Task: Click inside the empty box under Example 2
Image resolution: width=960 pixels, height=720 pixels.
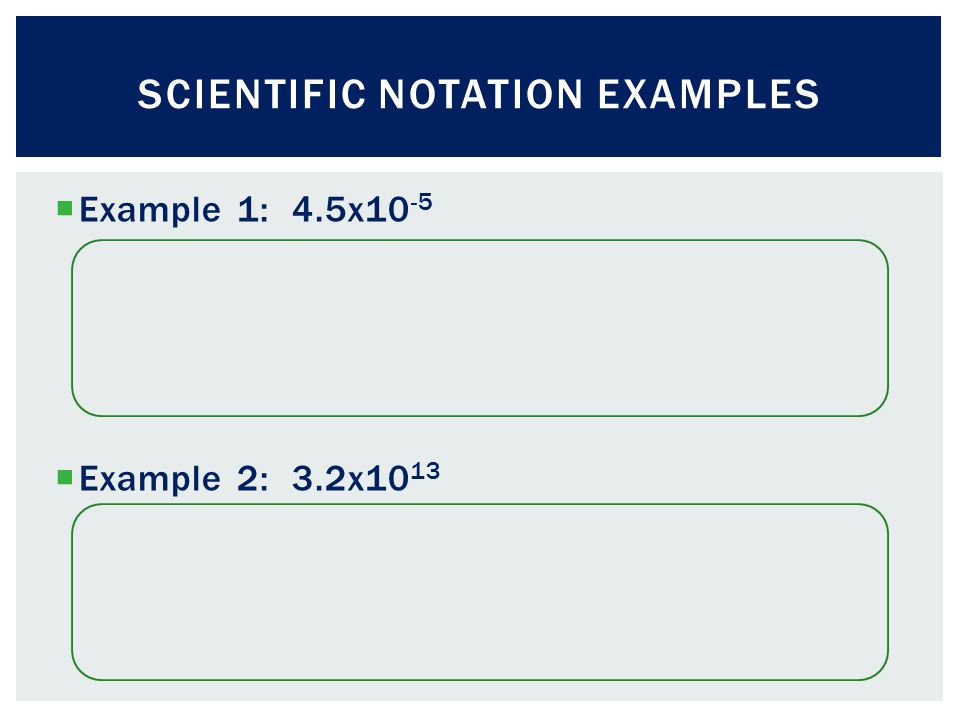Action: coord(480,592)
